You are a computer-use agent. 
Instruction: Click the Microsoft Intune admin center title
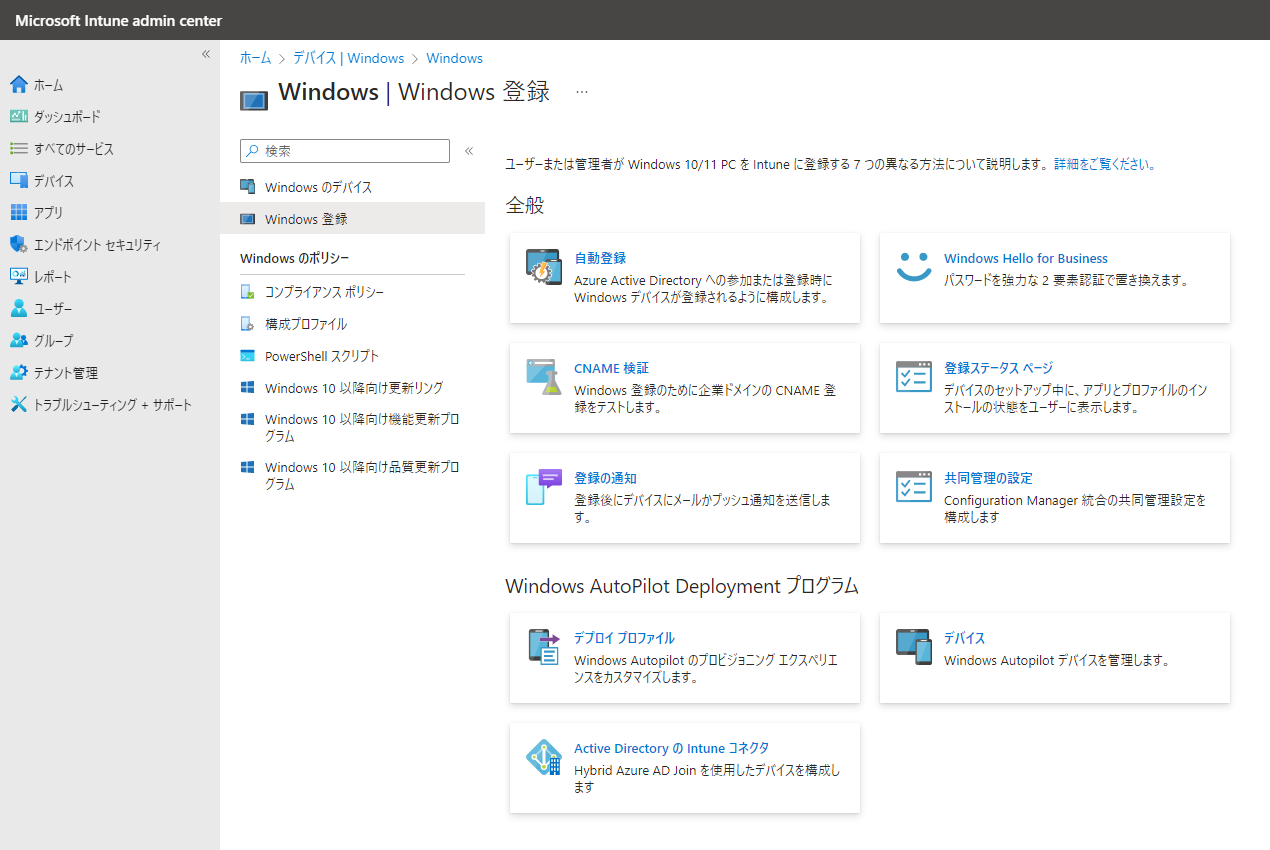coord(119,21)
